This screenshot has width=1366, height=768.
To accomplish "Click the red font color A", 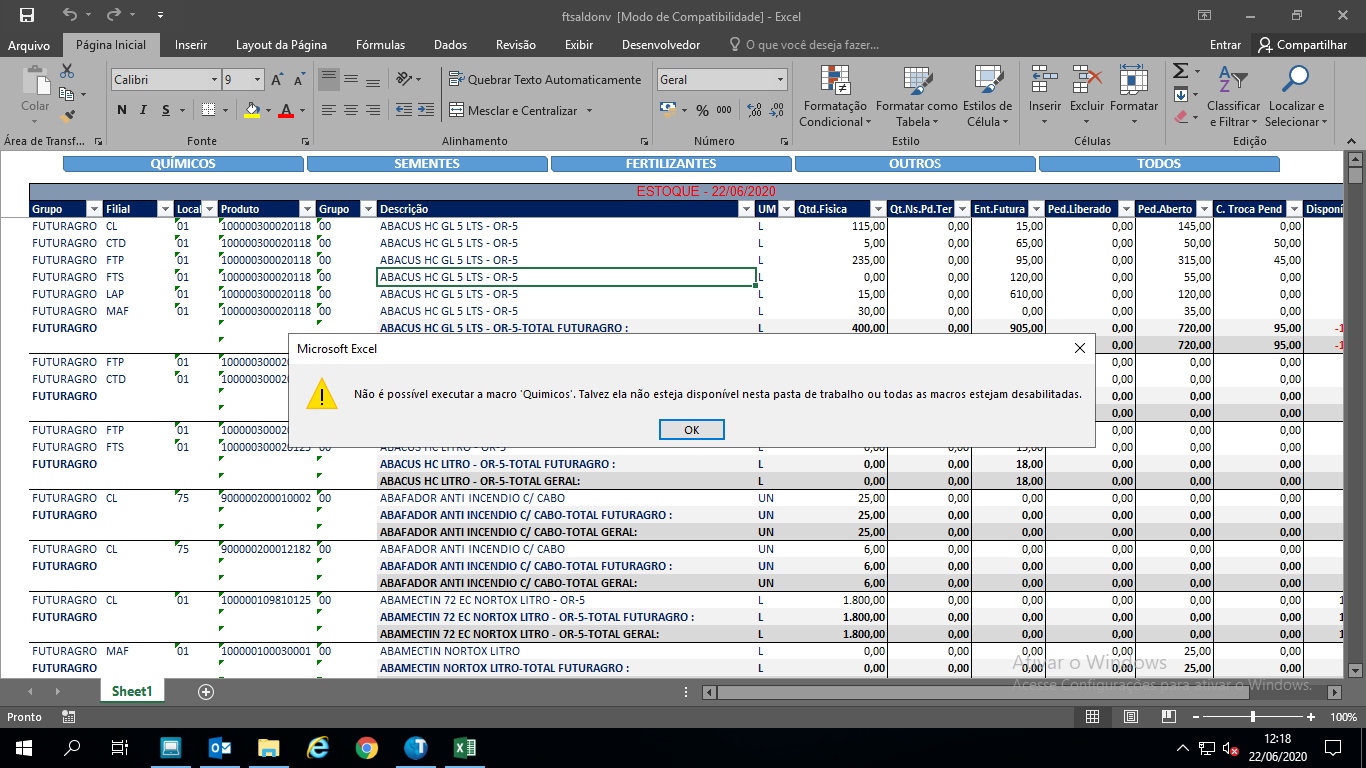I will (286, 110).
